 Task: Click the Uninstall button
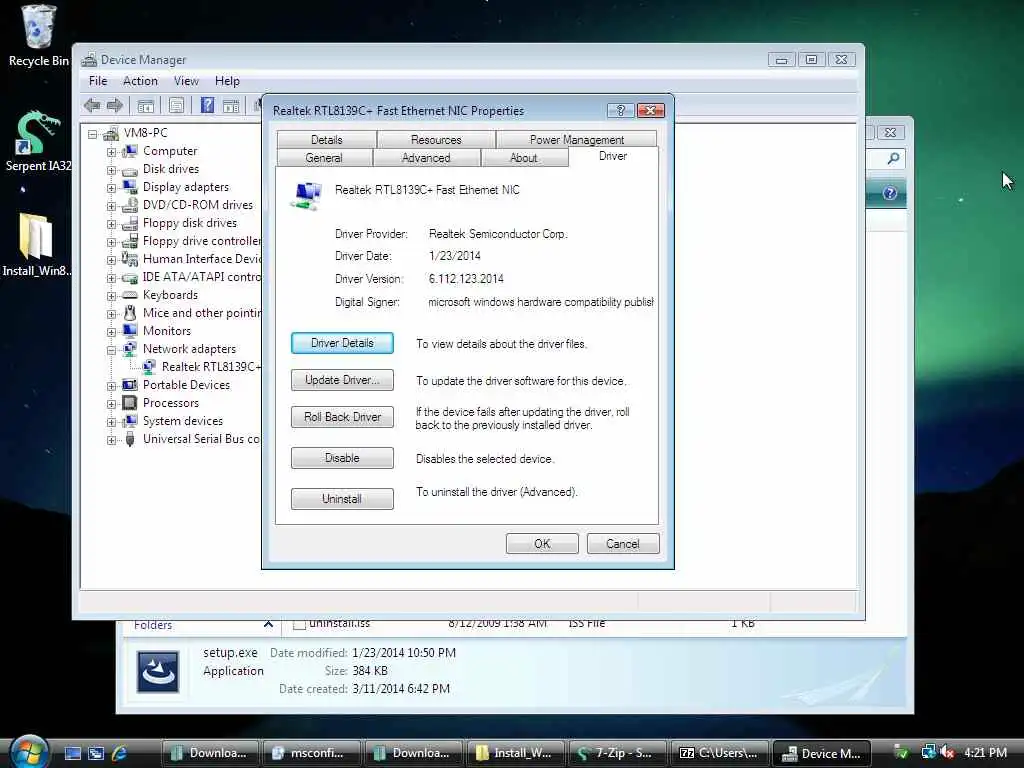point(342,499)
